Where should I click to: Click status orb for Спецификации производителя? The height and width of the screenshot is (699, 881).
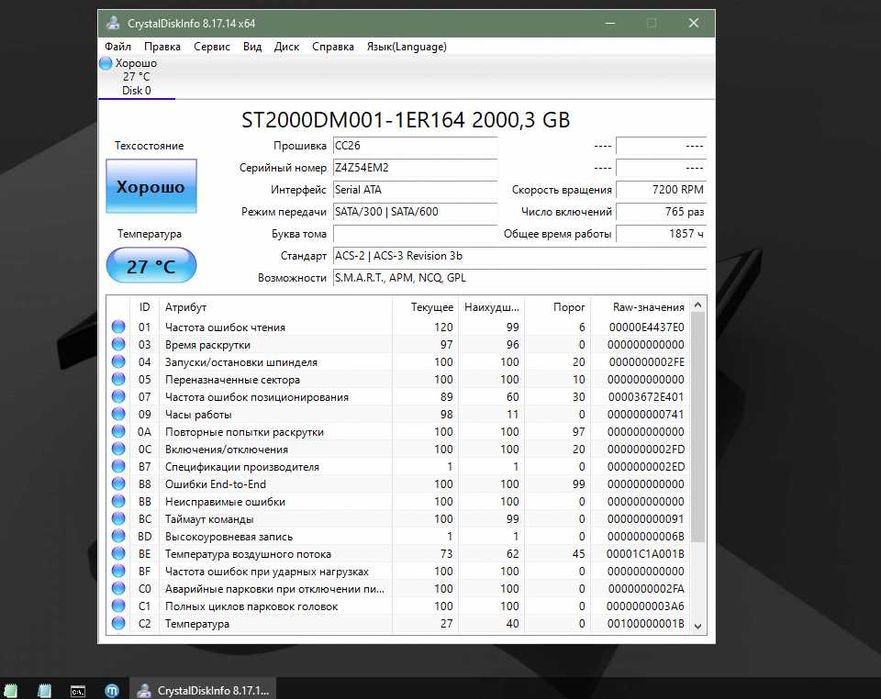pos(119,466)
